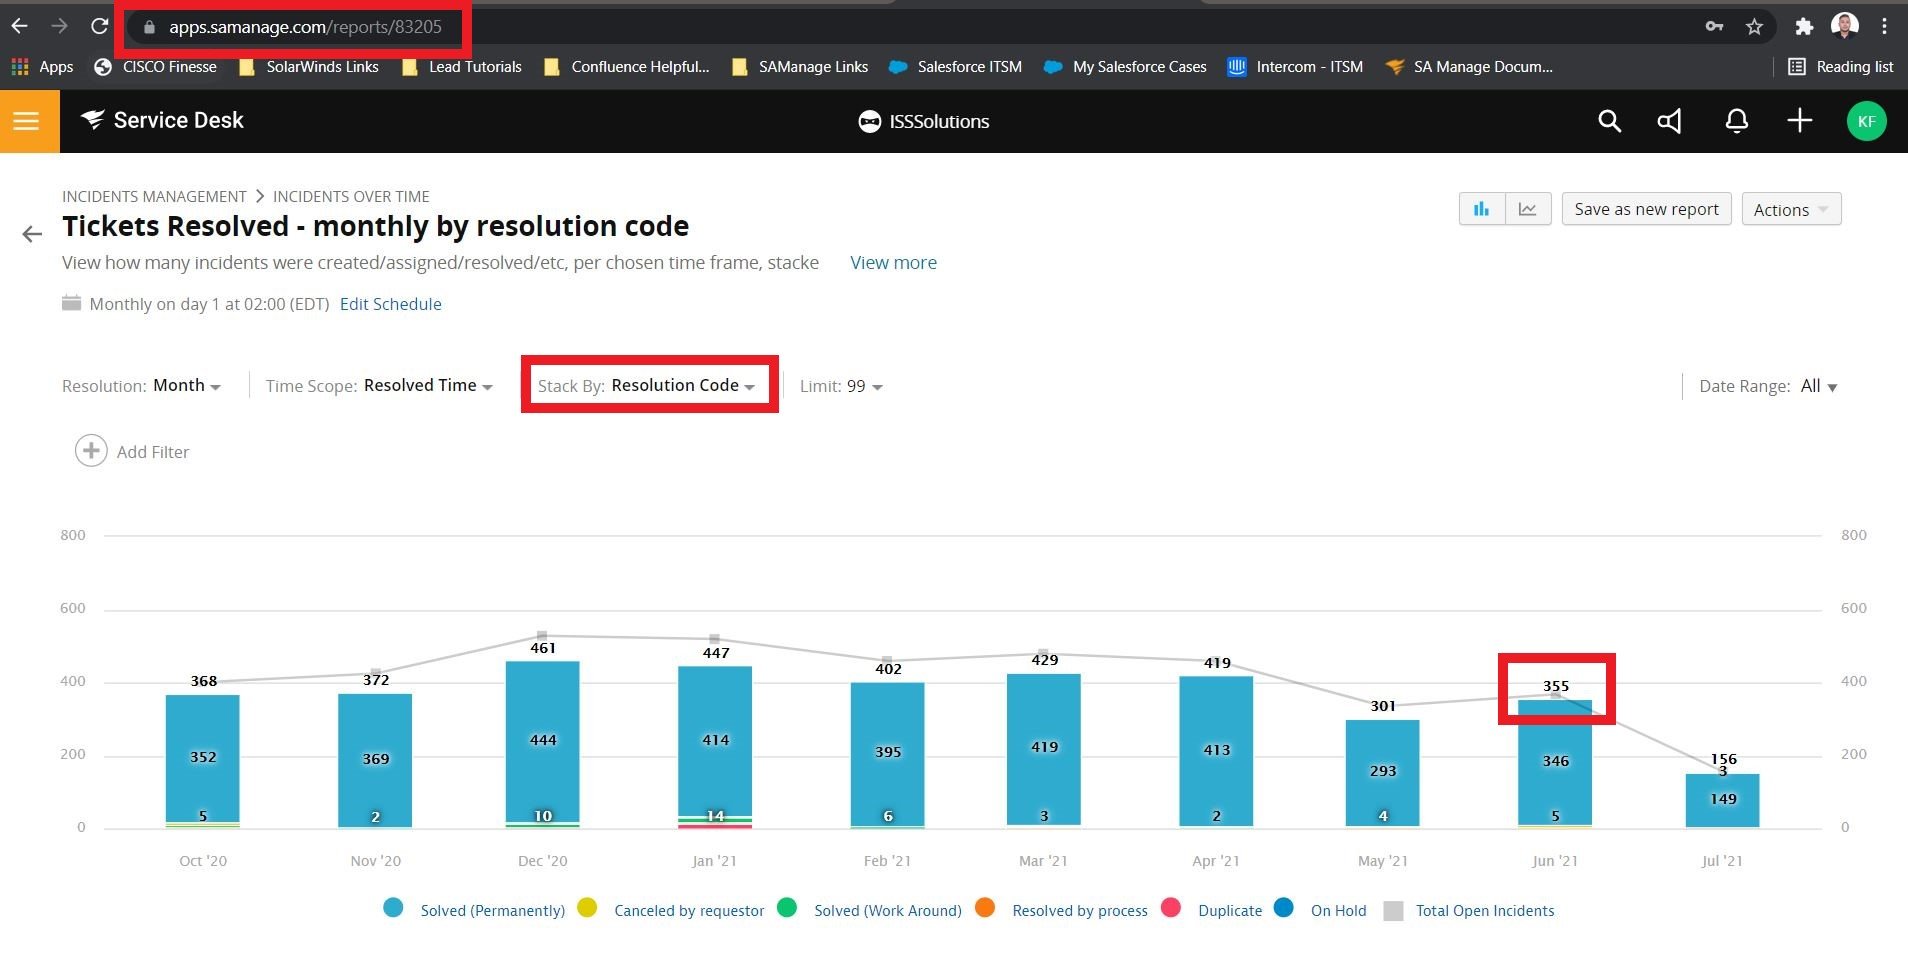Switch to bar chart view icon
The height and width of the screenshot is (980, 1908).
[1482, 209]
